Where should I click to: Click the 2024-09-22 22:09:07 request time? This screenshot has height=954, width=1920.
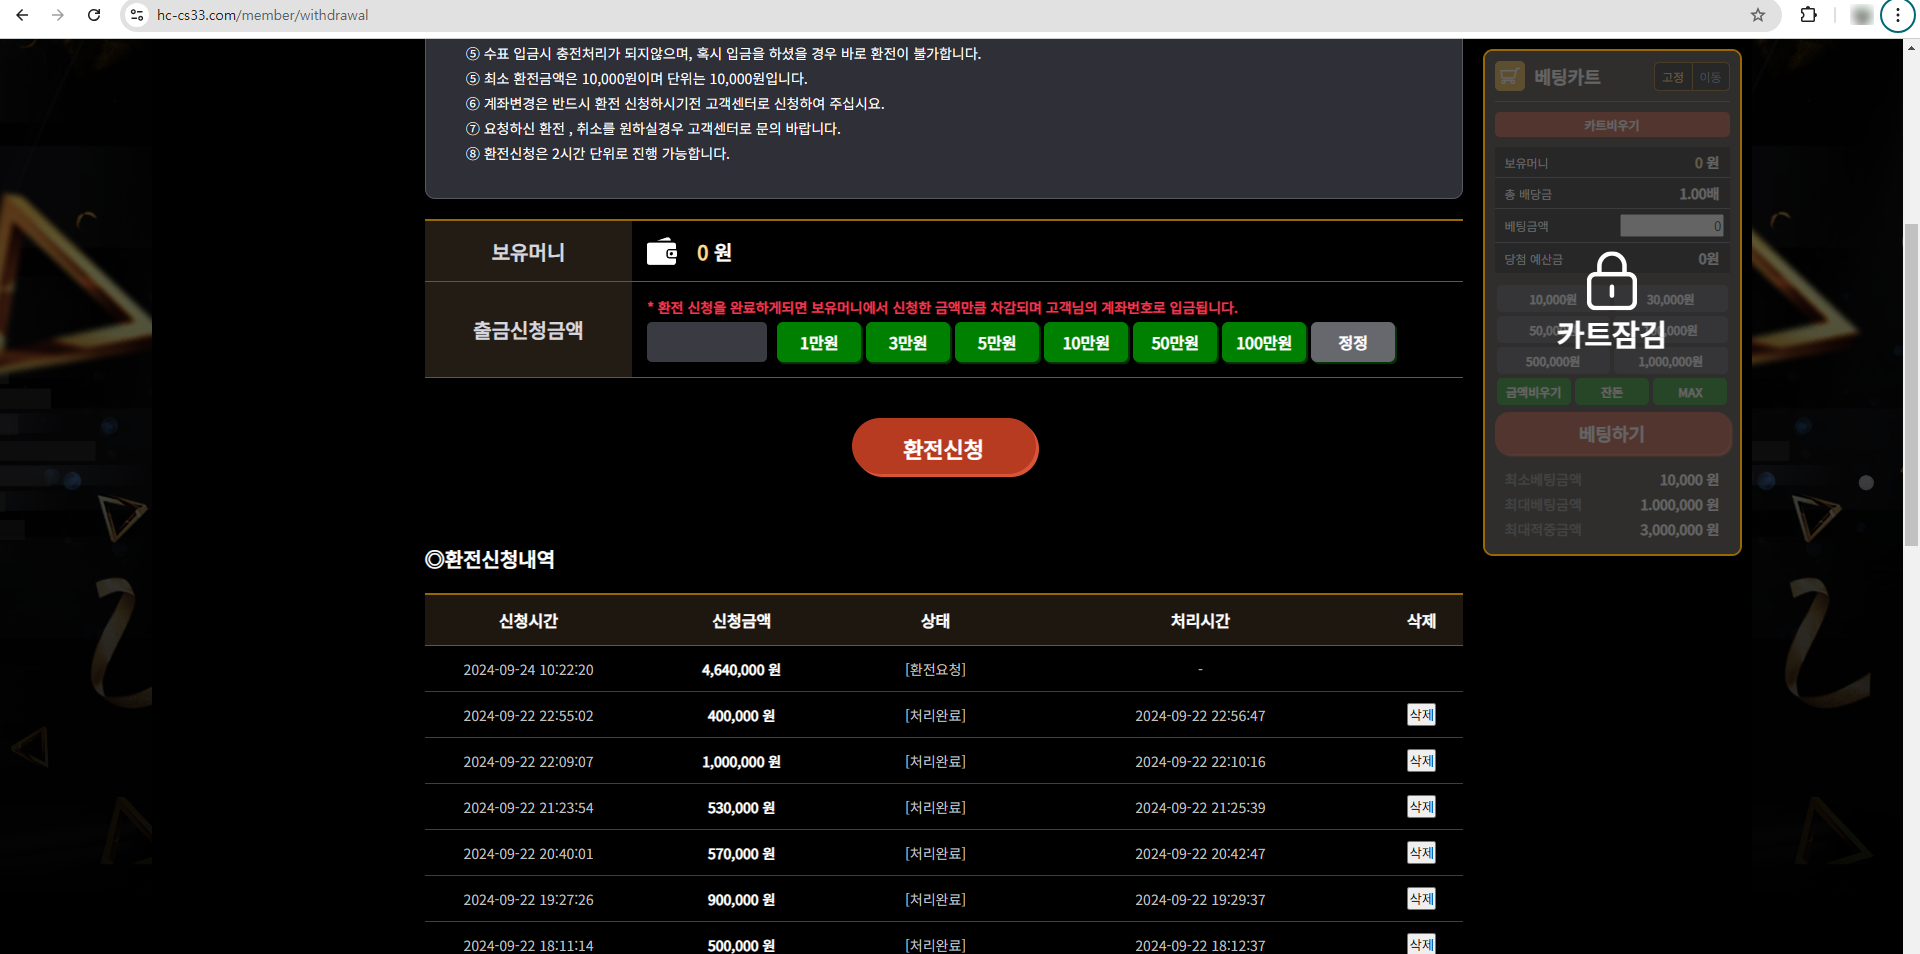click(528, 762)
